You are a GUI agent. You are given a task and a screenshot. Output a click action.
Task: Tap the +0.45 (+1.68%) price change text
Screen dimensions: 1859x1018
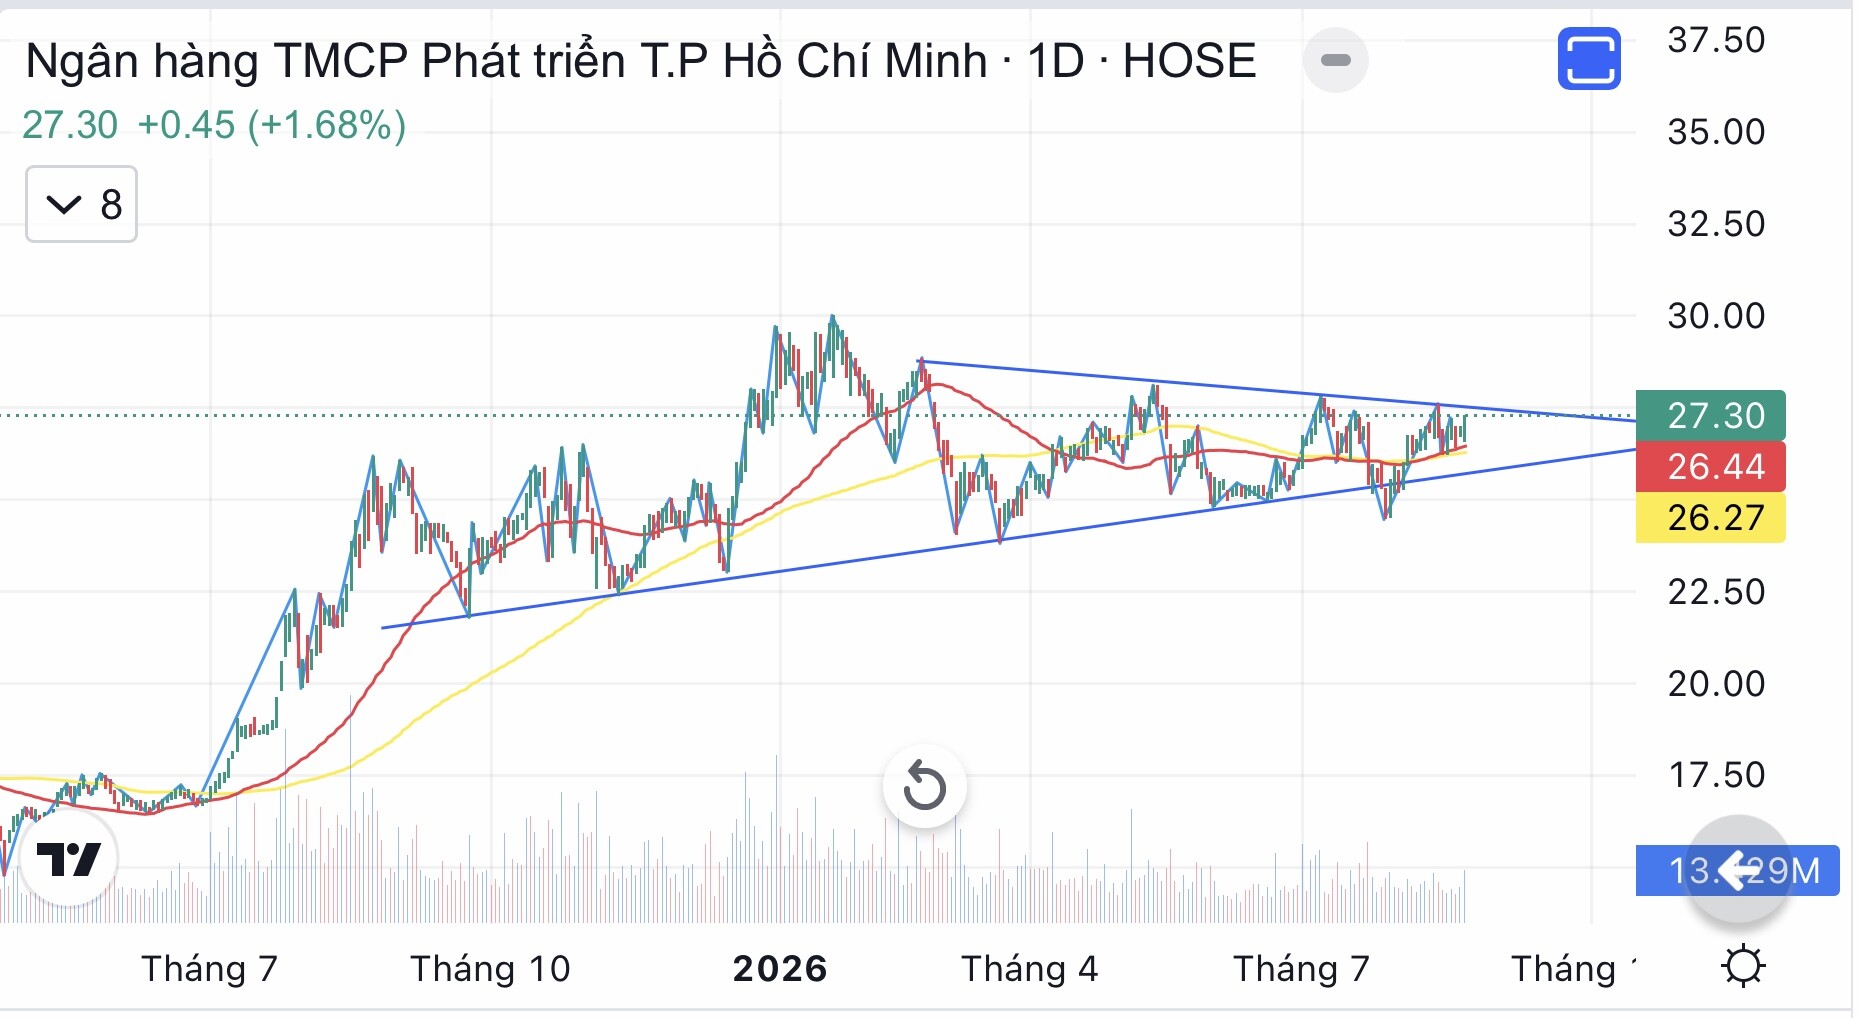click(272, 125)
